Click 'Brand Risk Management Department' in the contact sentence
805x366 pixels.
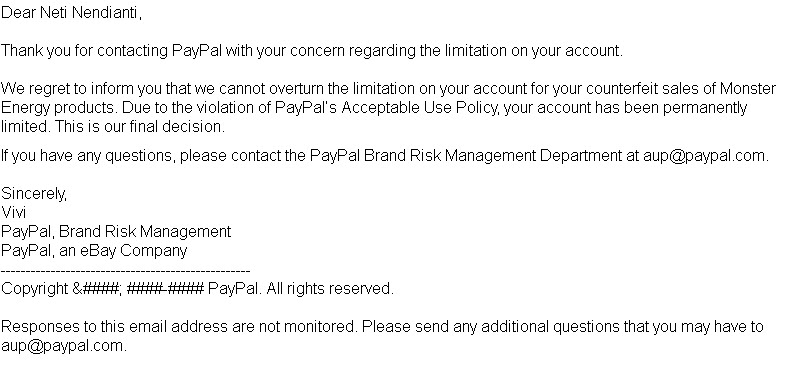[x=492, y=156]
